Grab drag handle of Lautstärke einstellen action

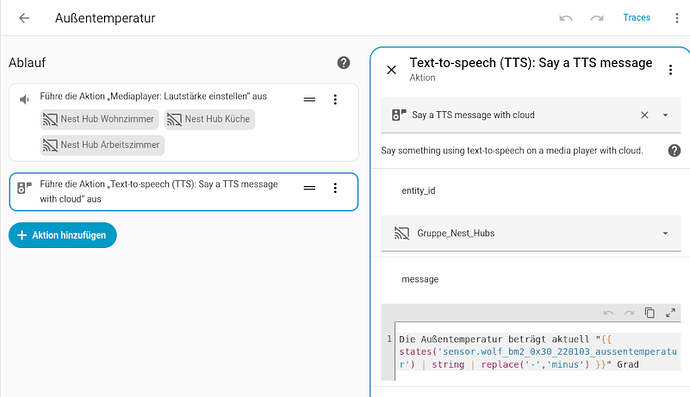(309, 100)
